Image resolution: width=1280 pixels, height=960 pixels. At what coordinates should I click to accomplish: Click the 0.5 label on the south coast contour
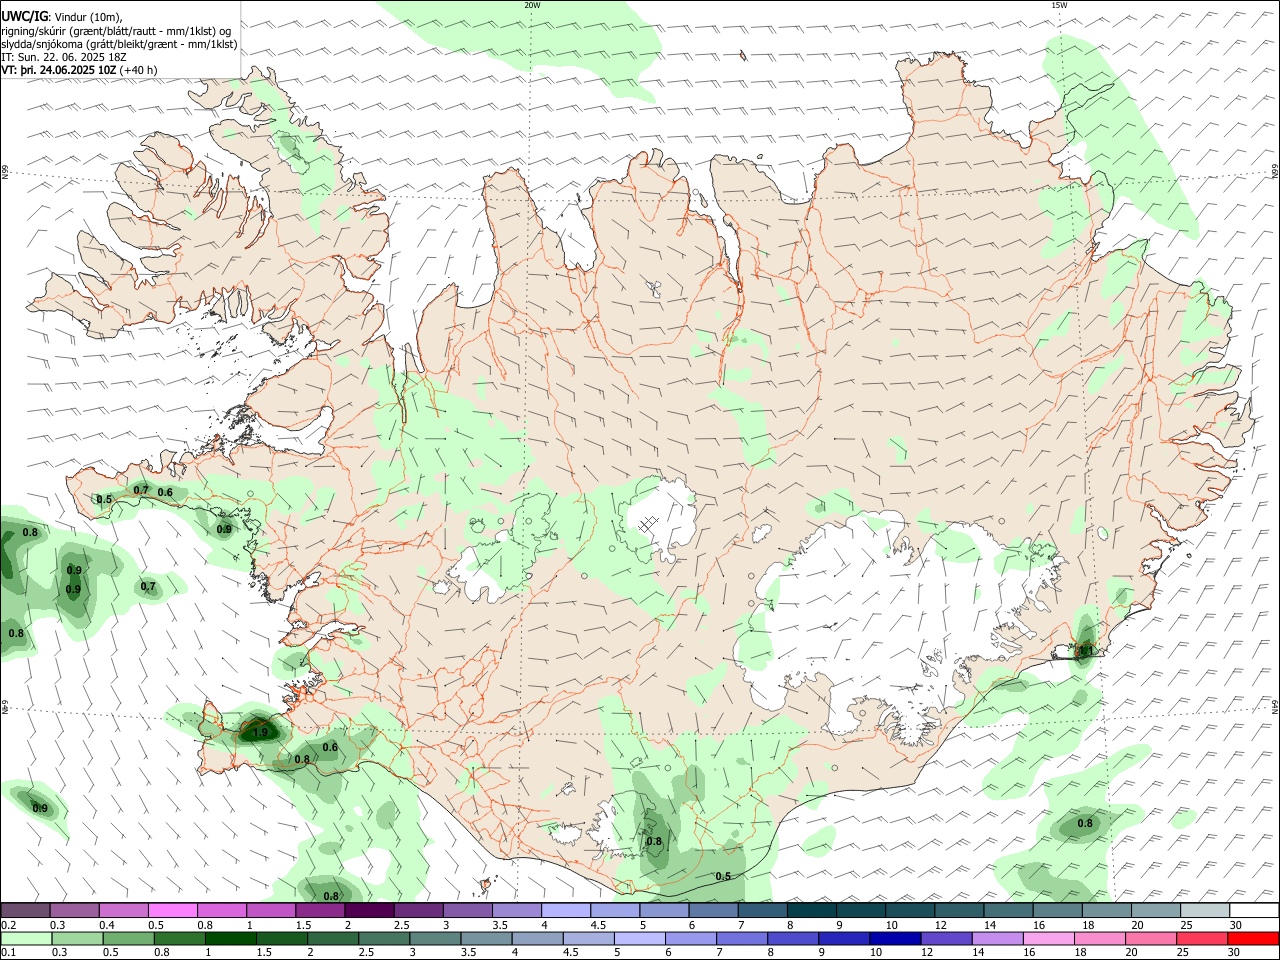tap(723, 876)
